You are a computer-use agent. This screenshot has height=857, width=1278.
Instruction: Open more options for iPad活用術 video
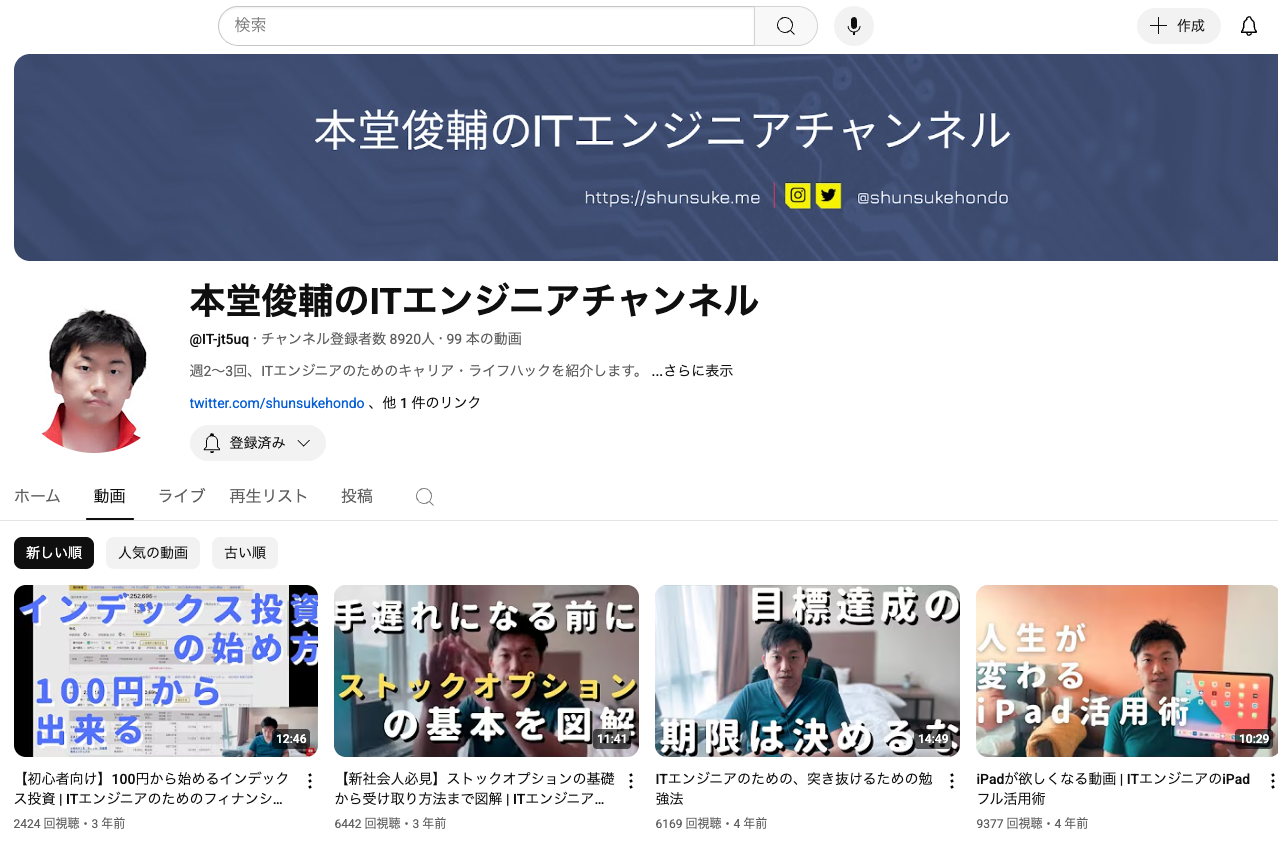[x=1272, y=781]
